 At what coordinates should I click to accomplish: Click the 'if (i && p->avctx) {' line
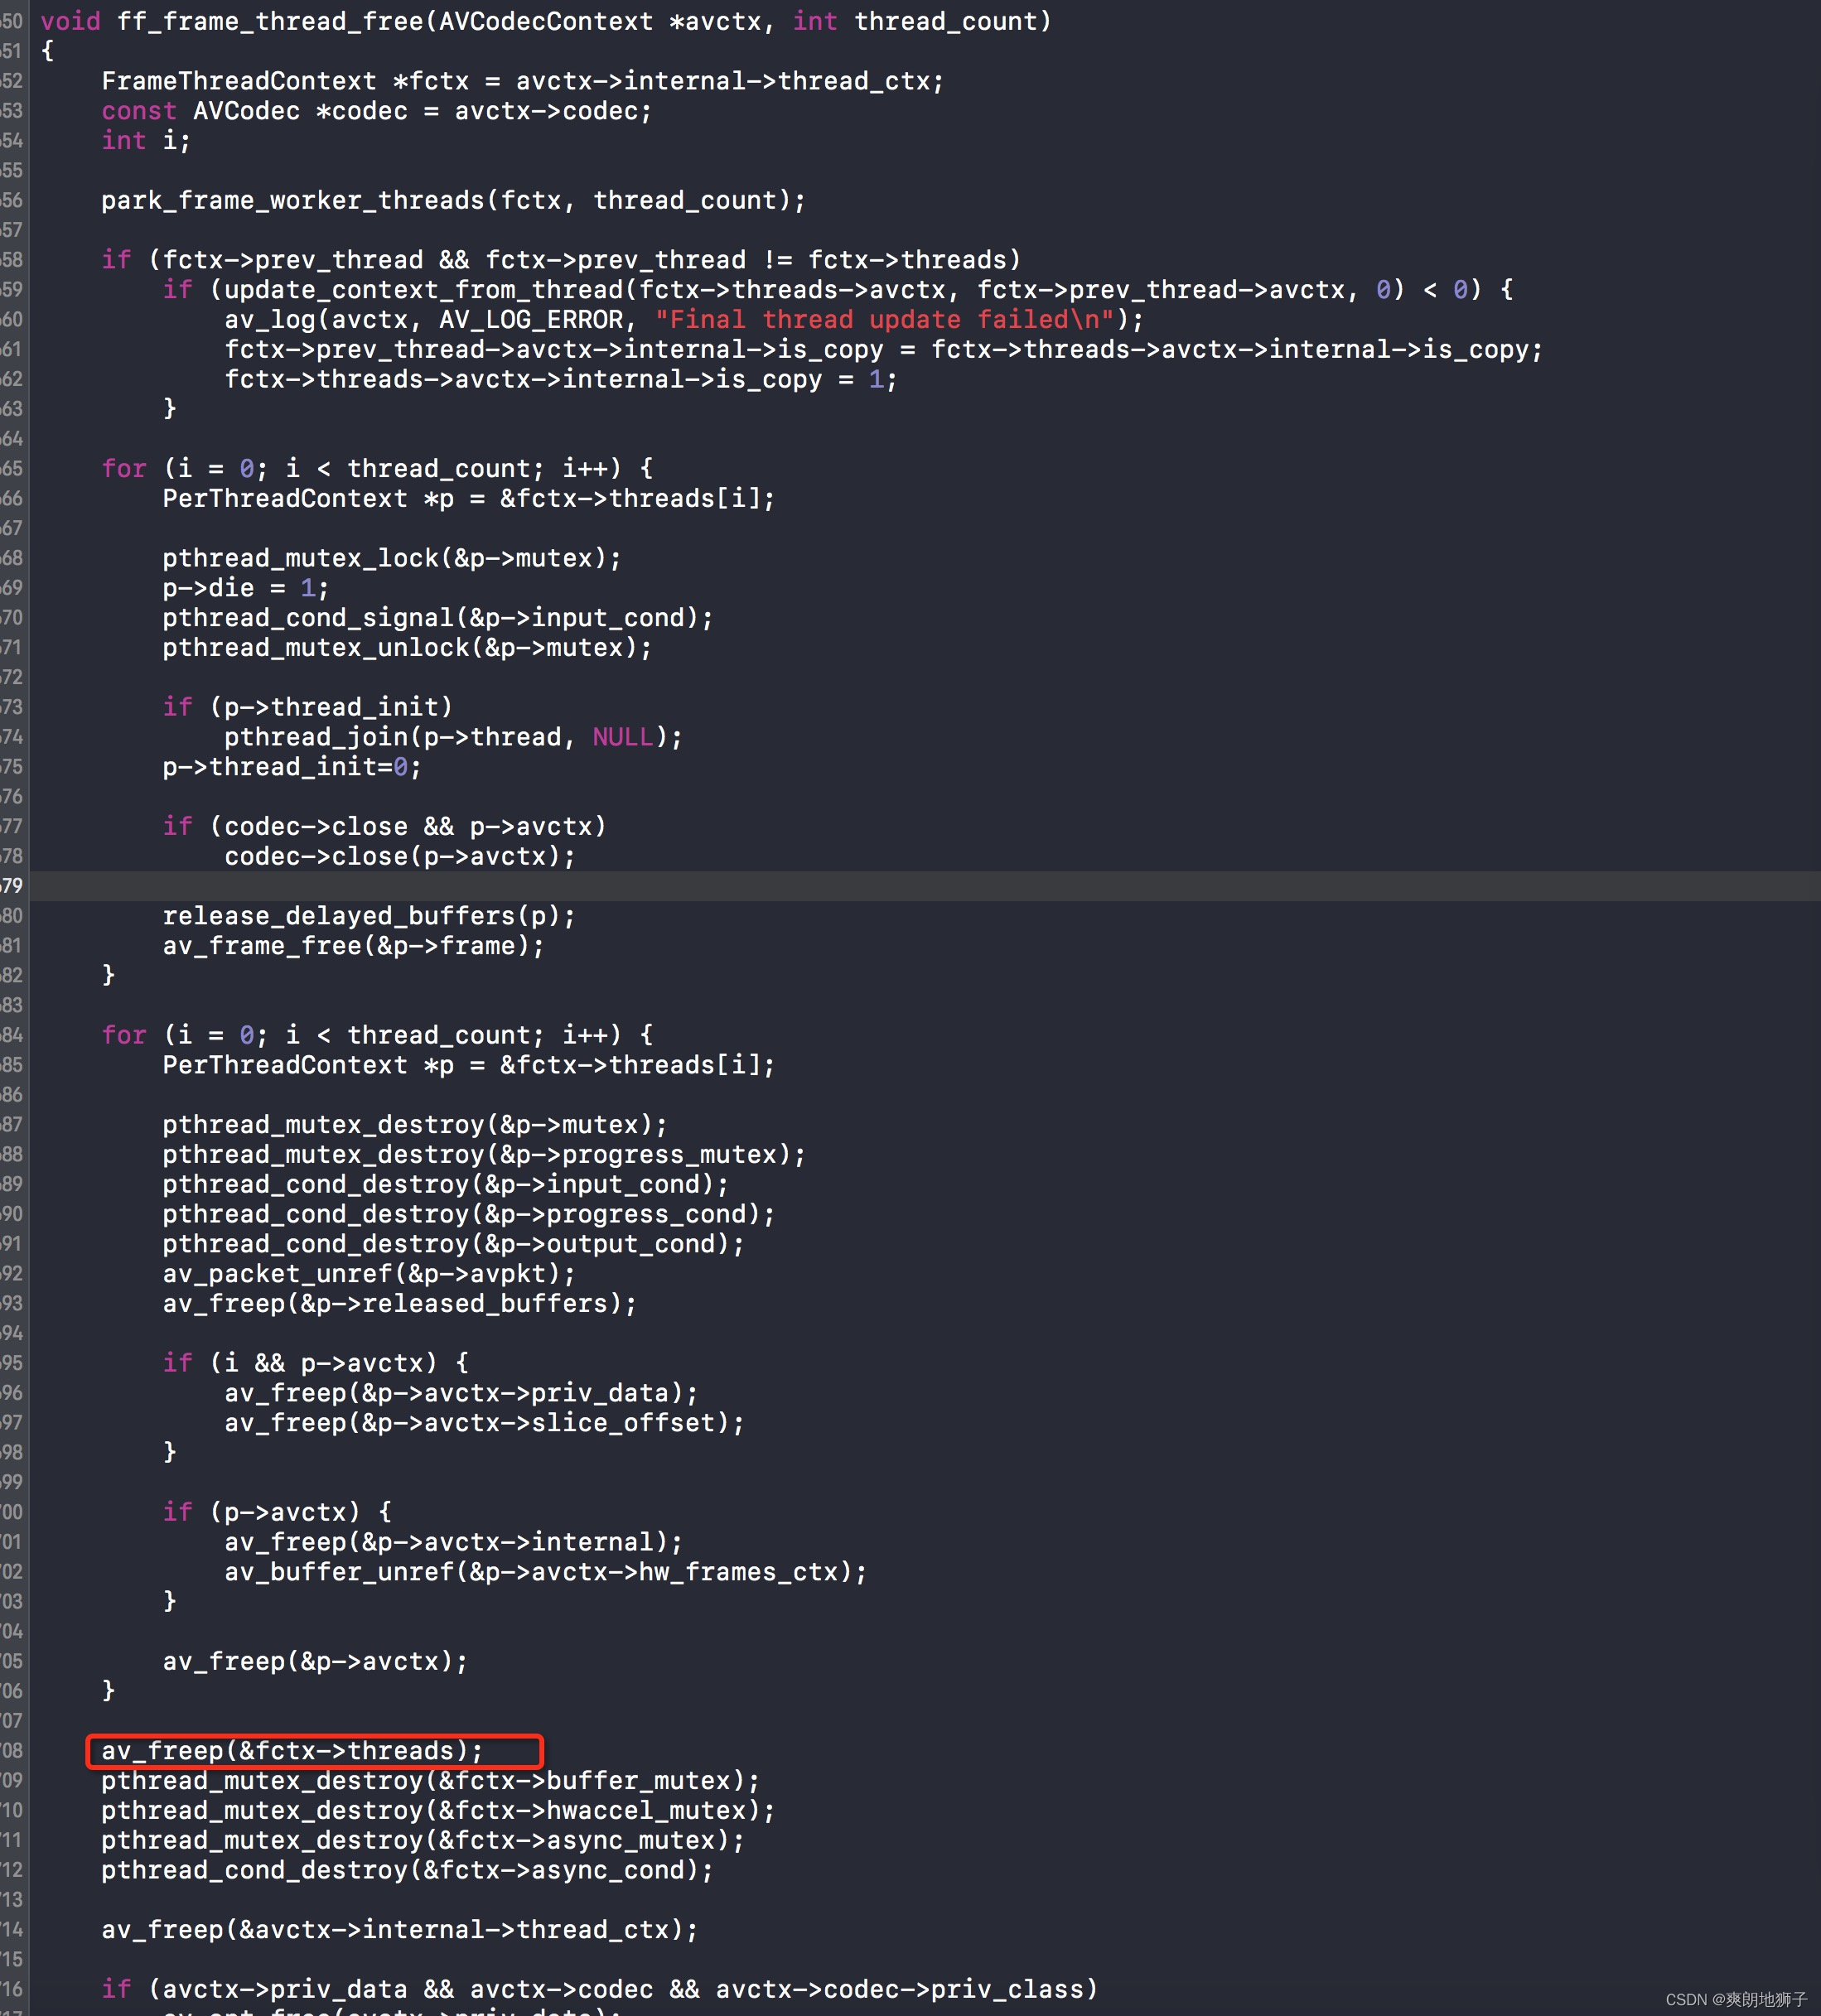click(x=316, y=1363)
